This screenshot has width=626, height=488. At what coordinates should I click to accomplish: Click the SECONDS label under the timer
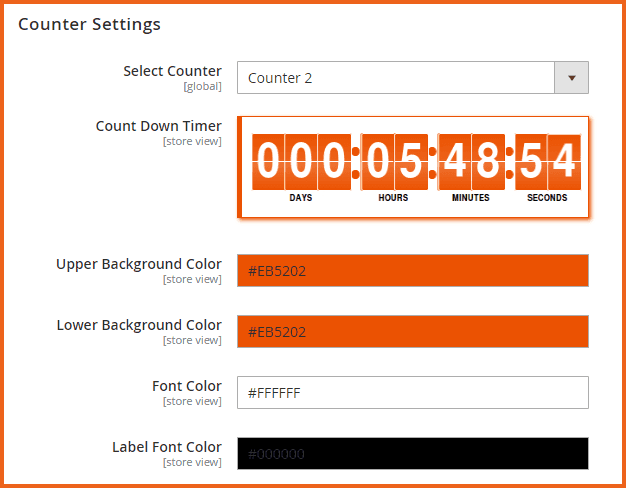[x=547, y=198]
